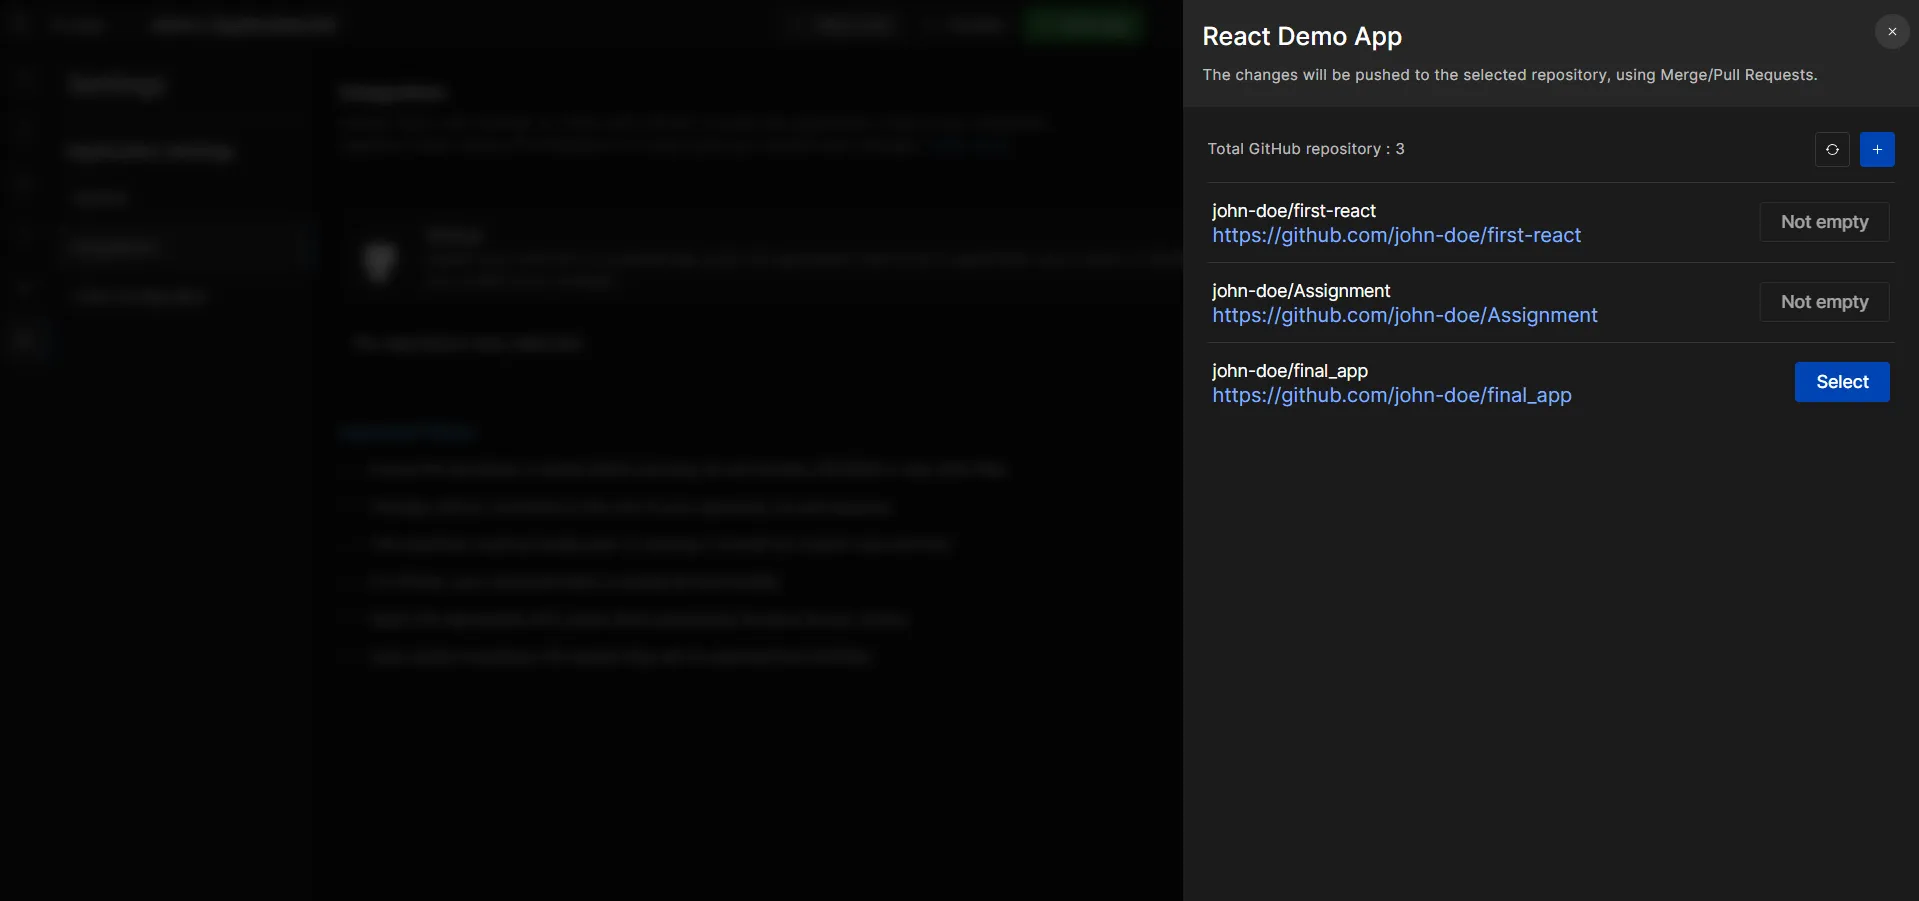Click the john-doe/Assignment repository name
Screen dimensions: 1919x901
(x=1301, y=291)
